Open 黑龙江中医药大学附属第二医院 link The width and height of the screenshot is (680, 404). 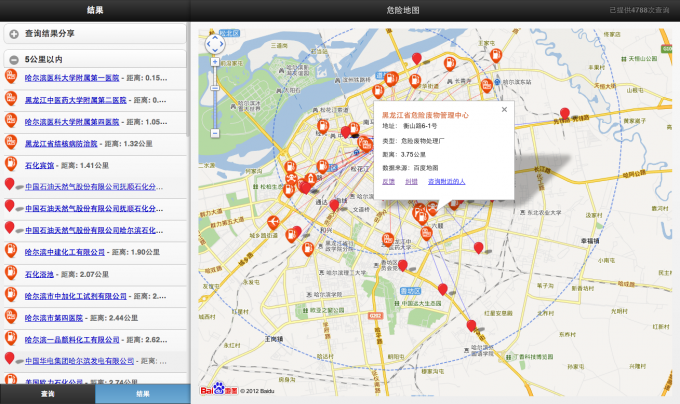[x=75, y=100]
